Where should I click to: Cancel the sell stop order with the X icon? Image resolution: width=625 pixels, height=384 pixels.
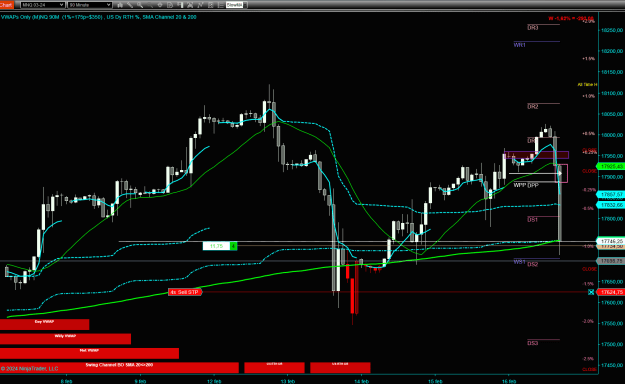[591, 292]
